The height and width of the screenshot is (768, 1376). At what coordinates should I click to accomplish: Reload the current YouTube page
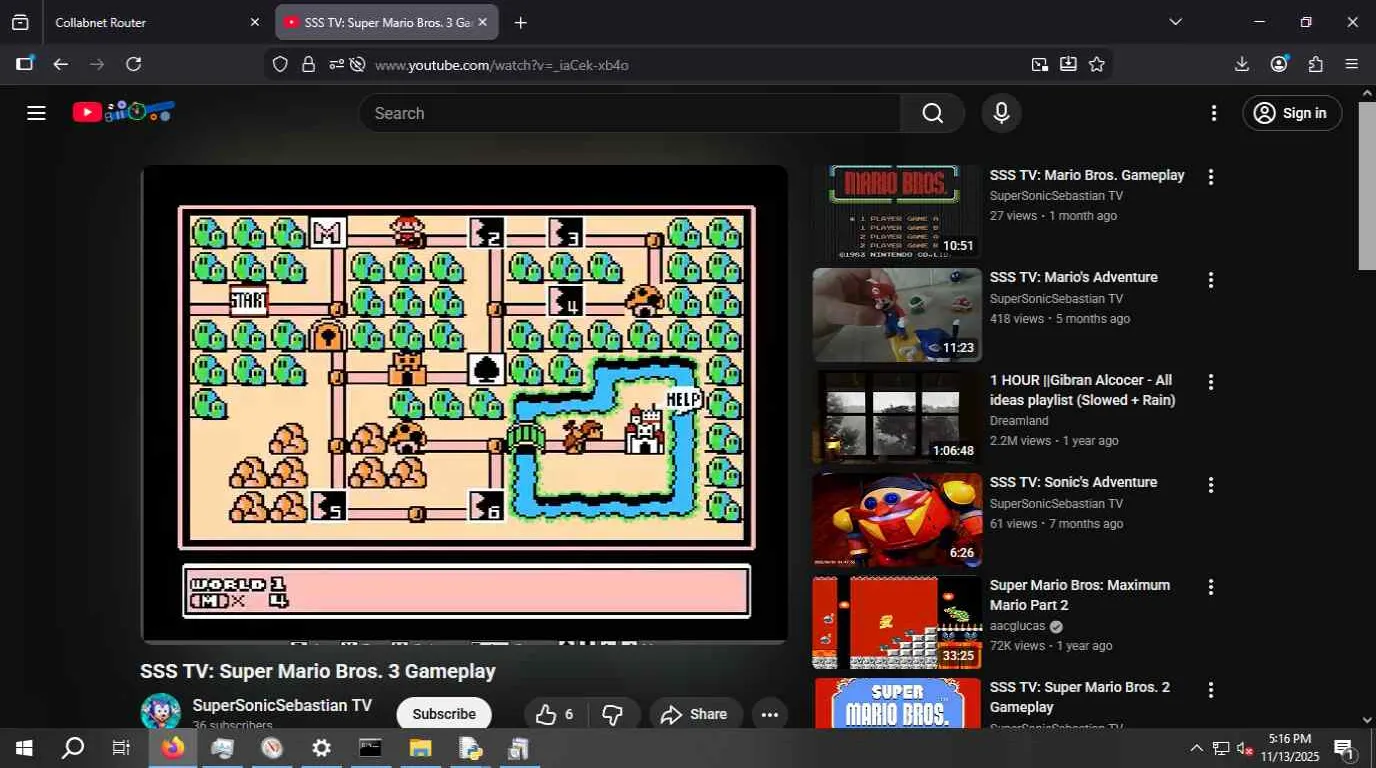coord(133,64)
